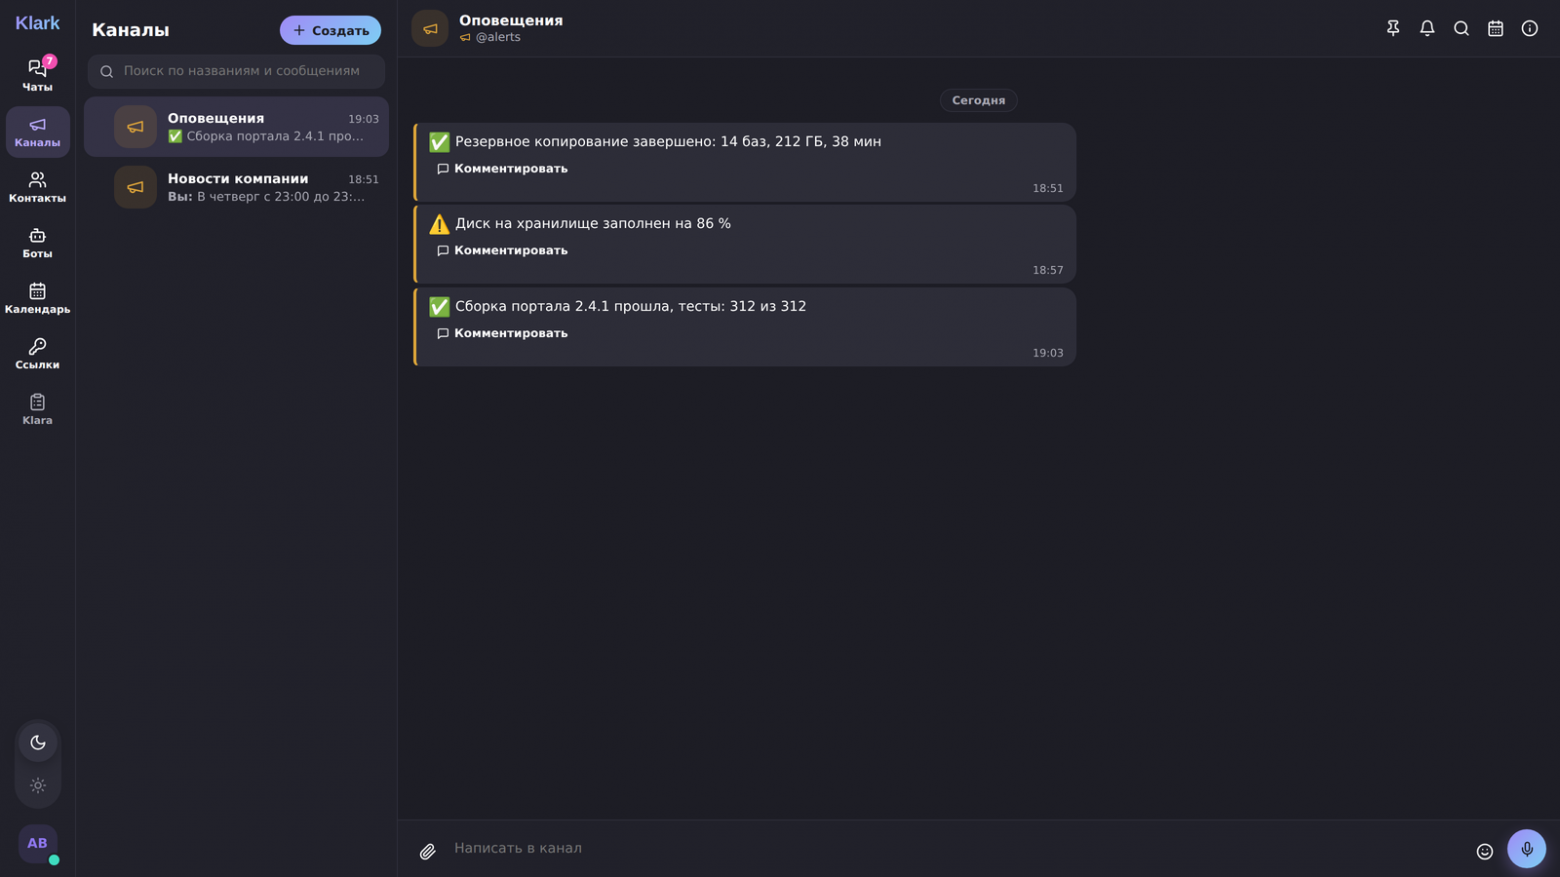This screenshot has width=1560, height=877.
Task: Open the emoji picker
Action: tap(1484, 852)
